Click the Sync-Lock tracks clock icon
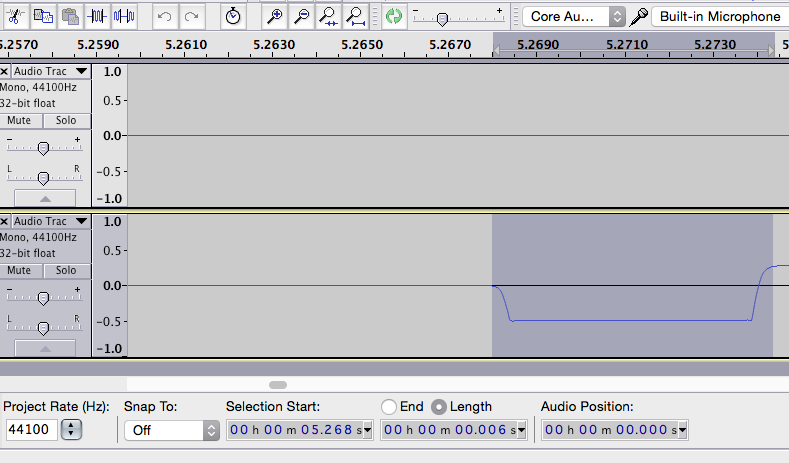 click(x=232, y=16)
